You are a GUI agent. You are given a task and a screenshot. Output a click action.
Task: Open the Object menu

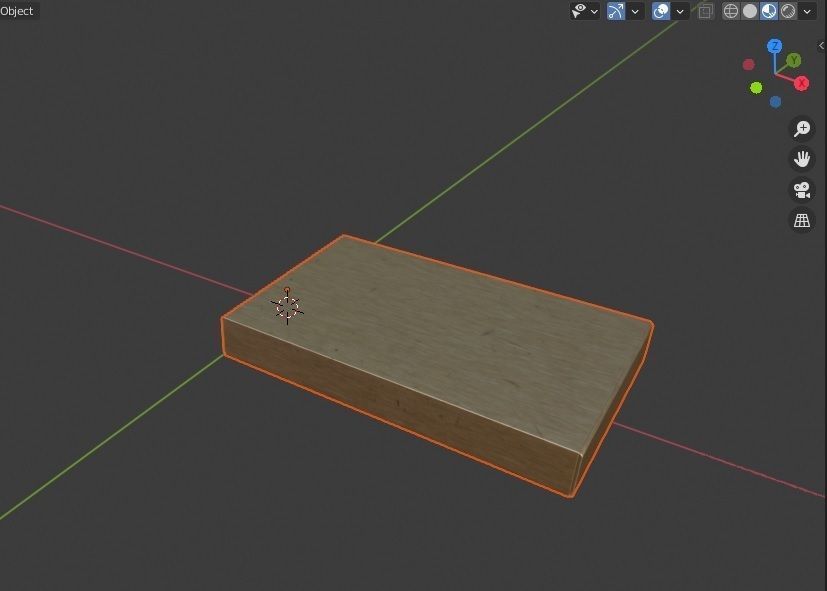coord(17,11)
